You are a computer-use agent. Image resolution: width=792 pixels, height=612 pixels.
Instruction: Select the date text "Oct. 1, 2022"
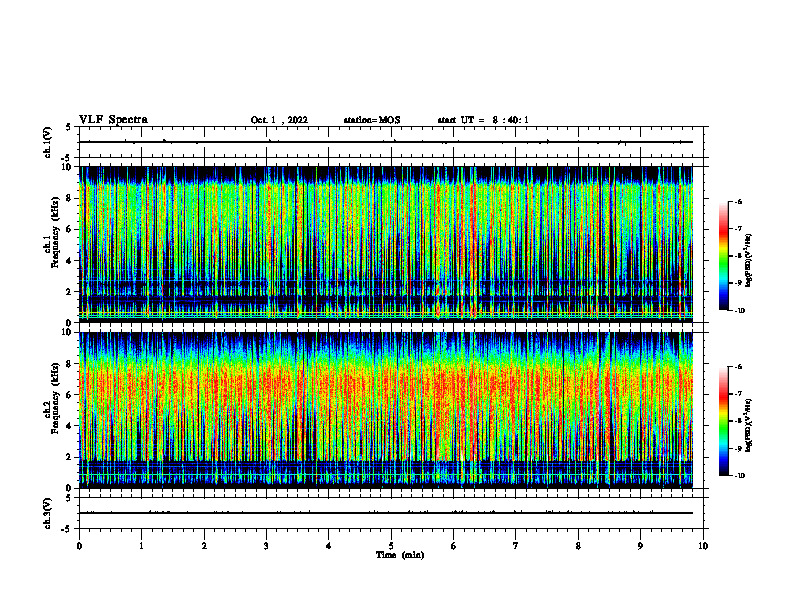click(x=279, y=120)
